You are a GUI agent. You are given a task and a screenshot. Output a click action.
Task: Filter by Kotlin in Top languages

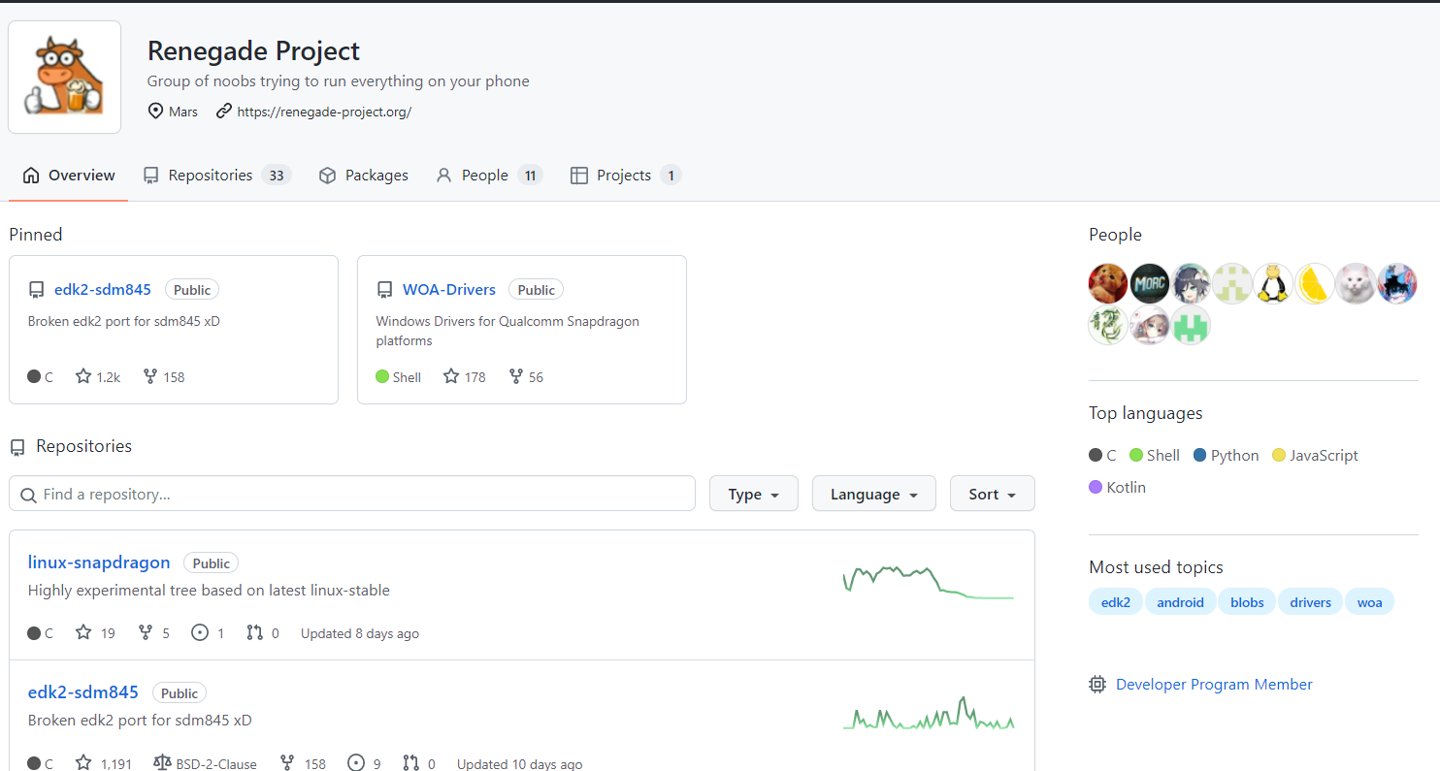coord(1117,487)
